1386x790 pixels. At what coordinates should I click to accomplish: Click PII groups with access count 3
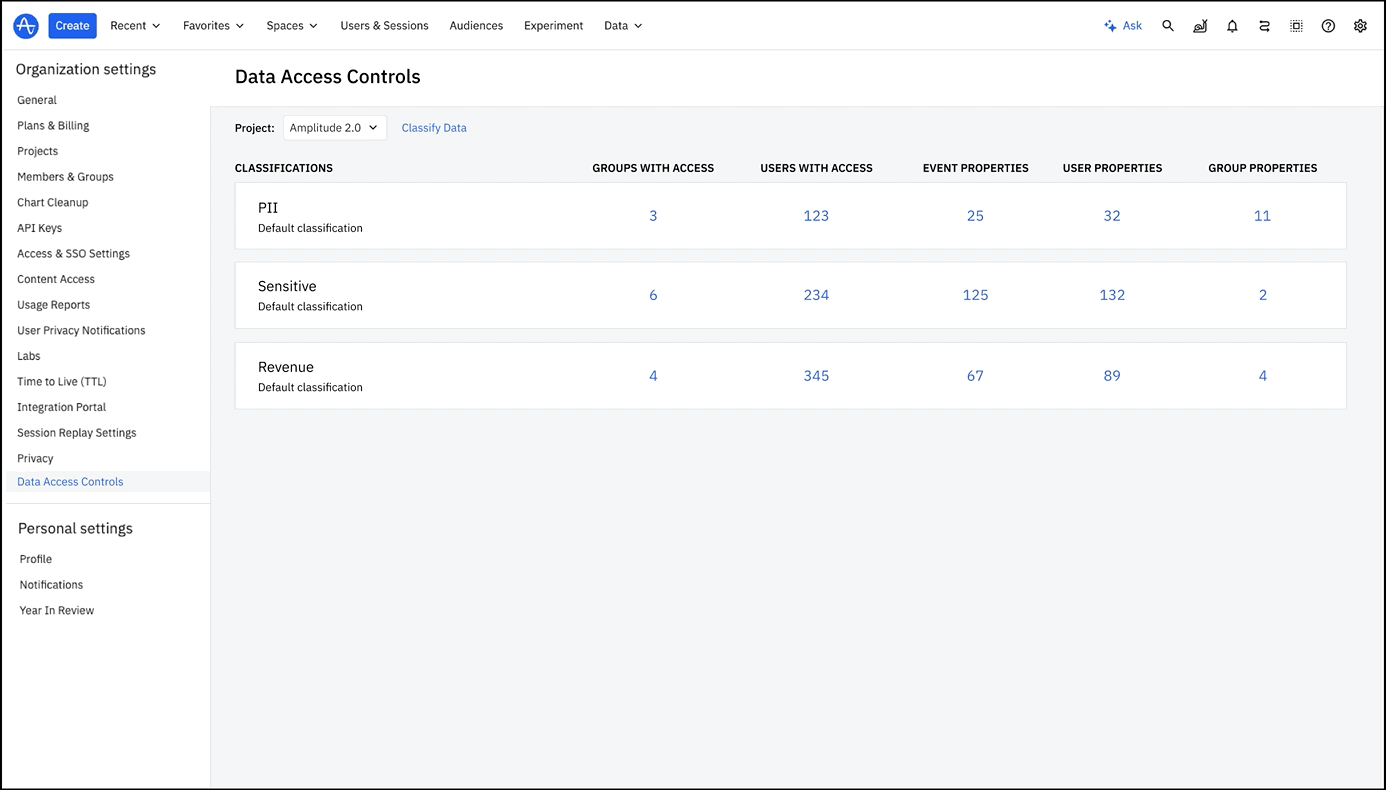tap(653, 216)
